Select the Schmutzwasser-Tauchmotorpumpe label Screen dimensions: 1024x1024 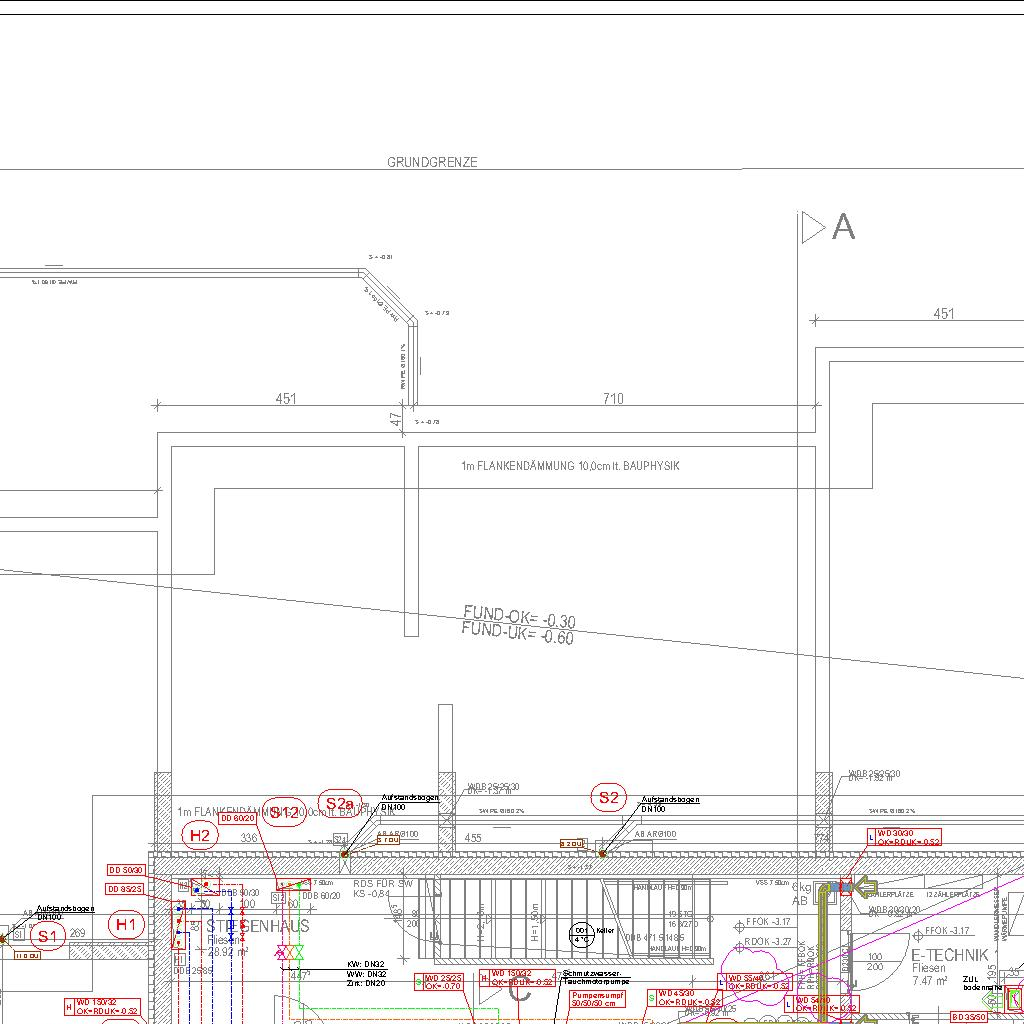[x=596, y=977]
